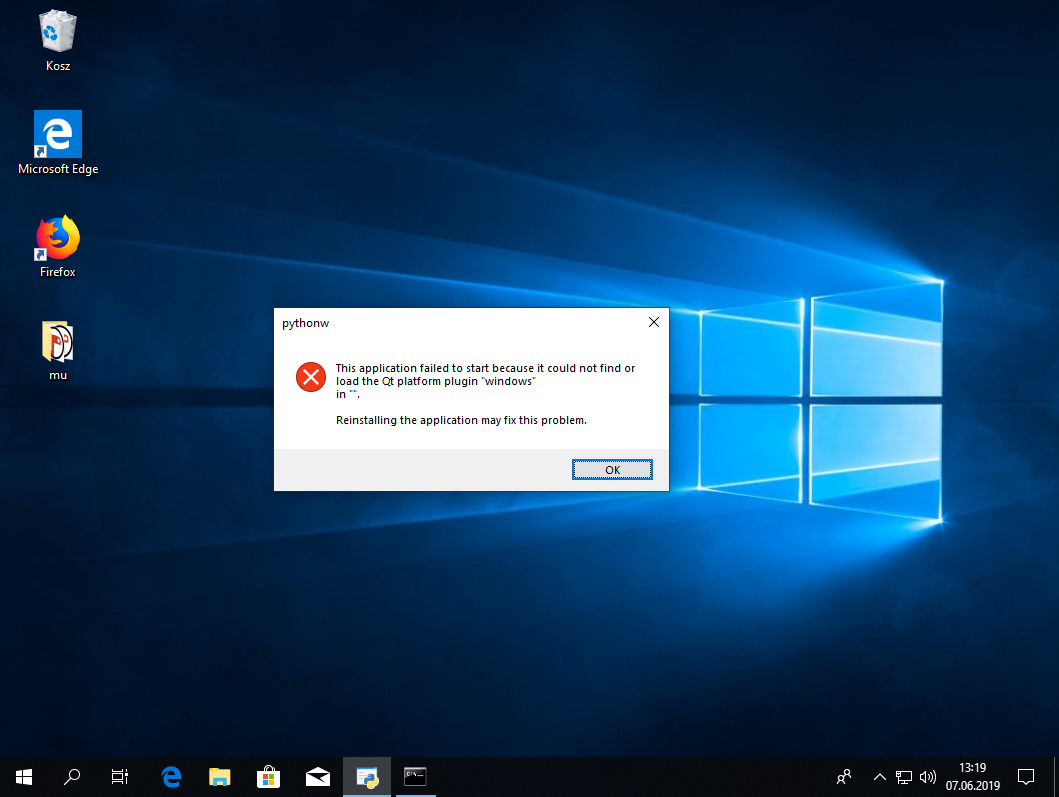Viewport: 1059px width, 797px height.
Task: Launch Microsoft Store from the taskbar
Action: [x=268, y=777]
